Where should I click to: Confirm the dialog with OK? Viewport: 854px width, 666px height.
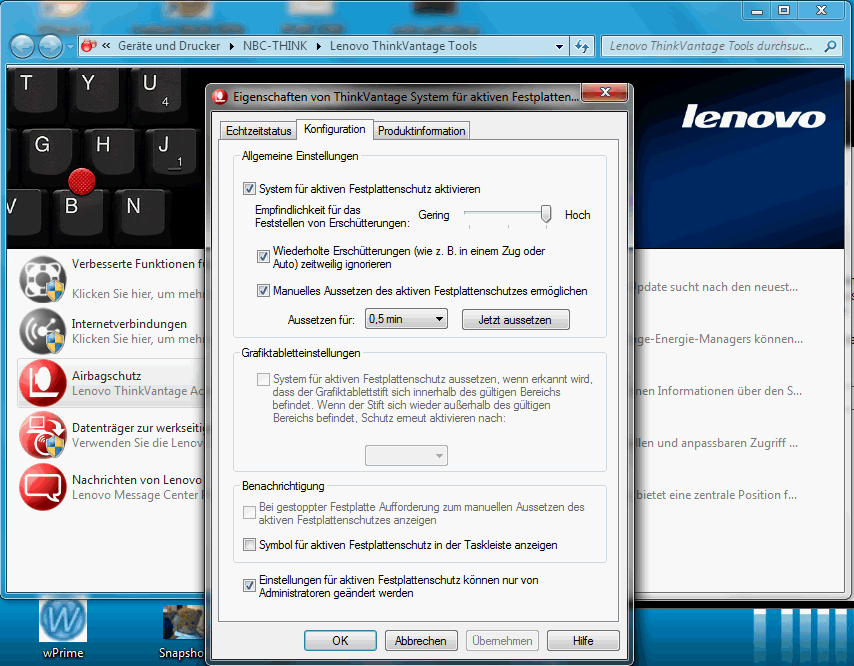pyautogui.click(x=340, y=640)
